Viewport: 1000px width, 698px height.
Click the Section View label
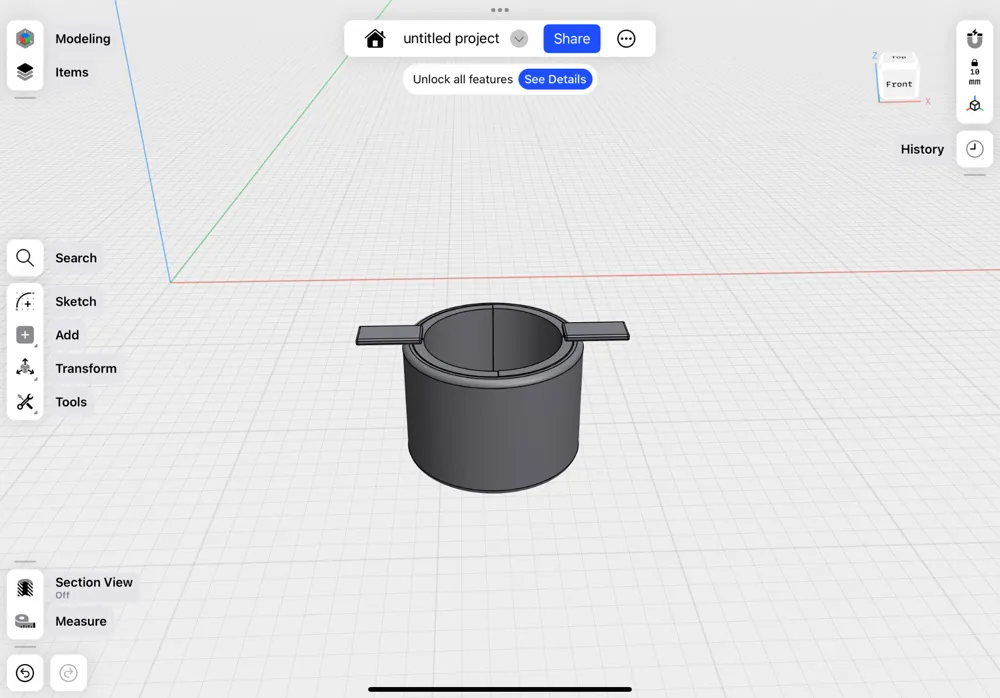94,582
